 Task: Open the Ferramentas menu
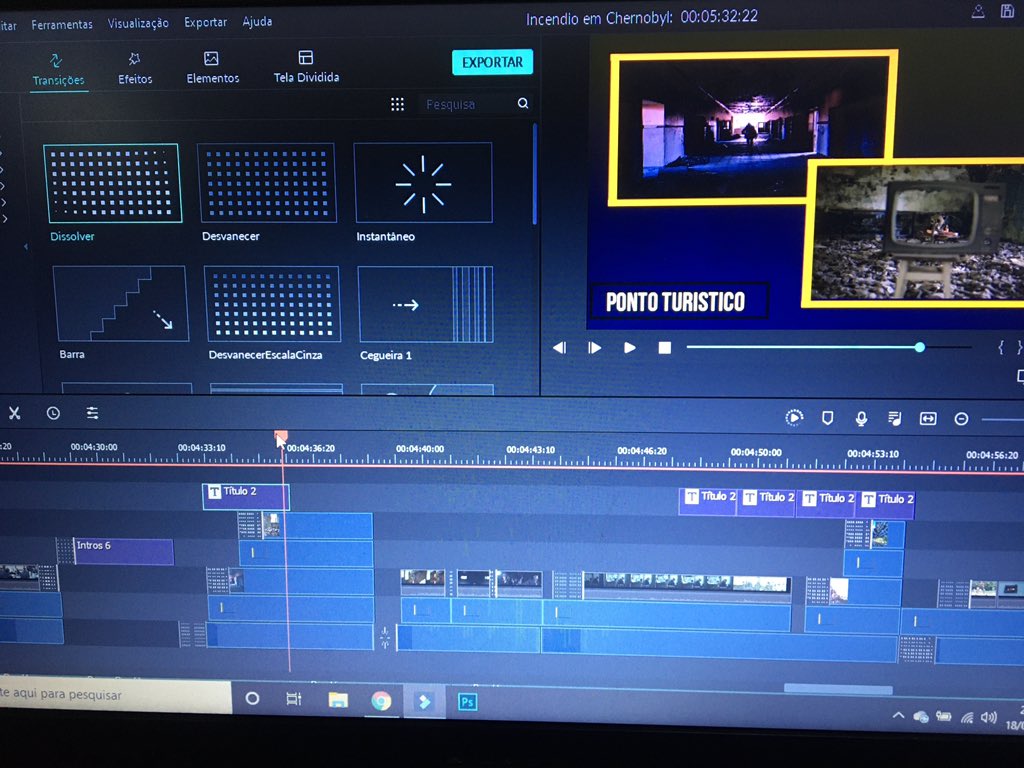click(62, 25)
